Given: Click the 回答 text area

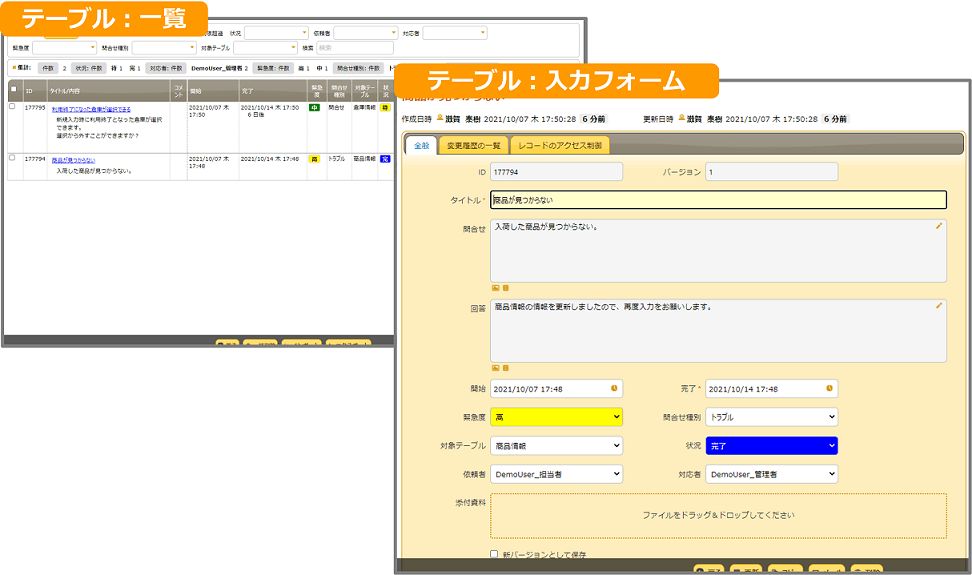Looking at the screenshot, I should (718, 331).
